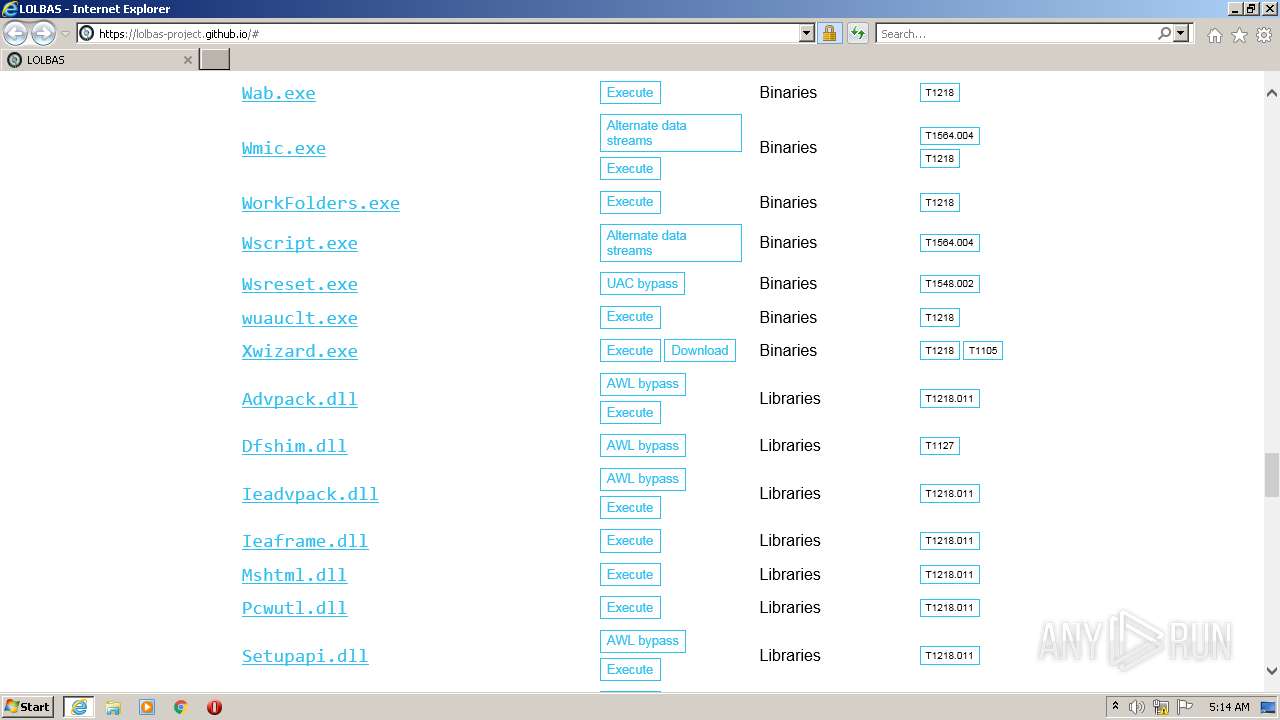Open the Mshtml.dll link
The height and width of the screenshot is (720, 1280).
(x=294, y=575)
